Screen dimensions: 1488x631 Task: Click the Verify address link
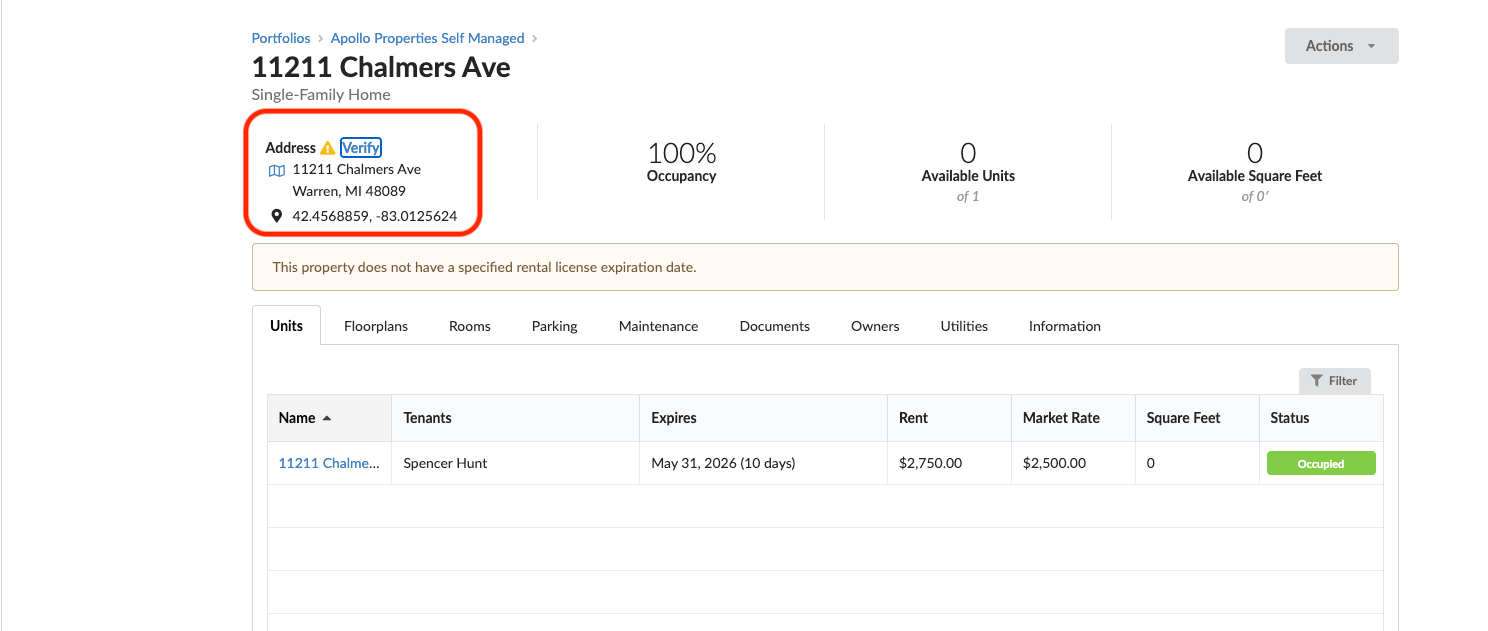pos(360,148)
